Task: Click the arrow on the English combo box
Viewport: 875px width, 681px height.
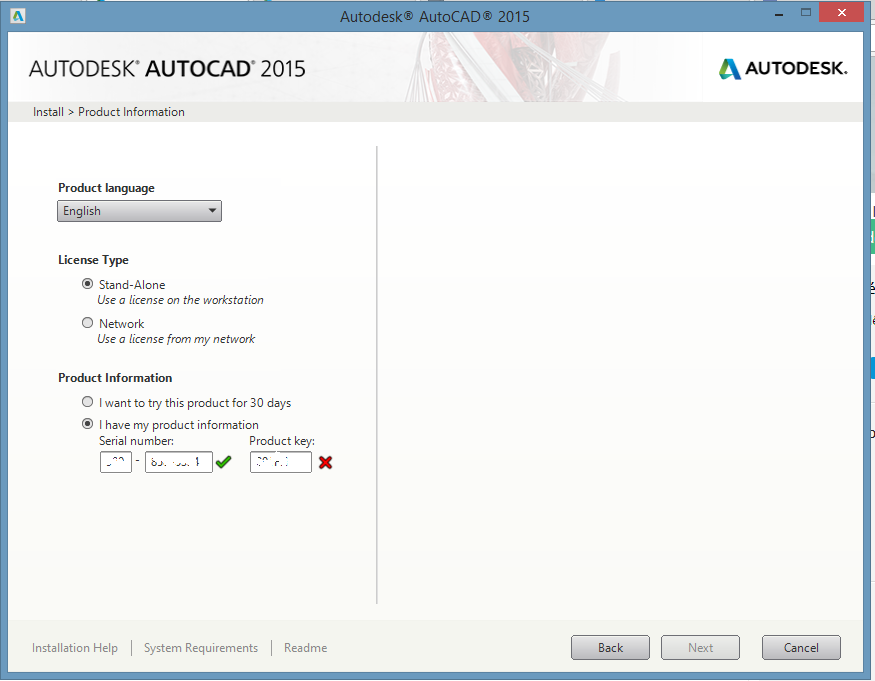Action: coord(212,211)
